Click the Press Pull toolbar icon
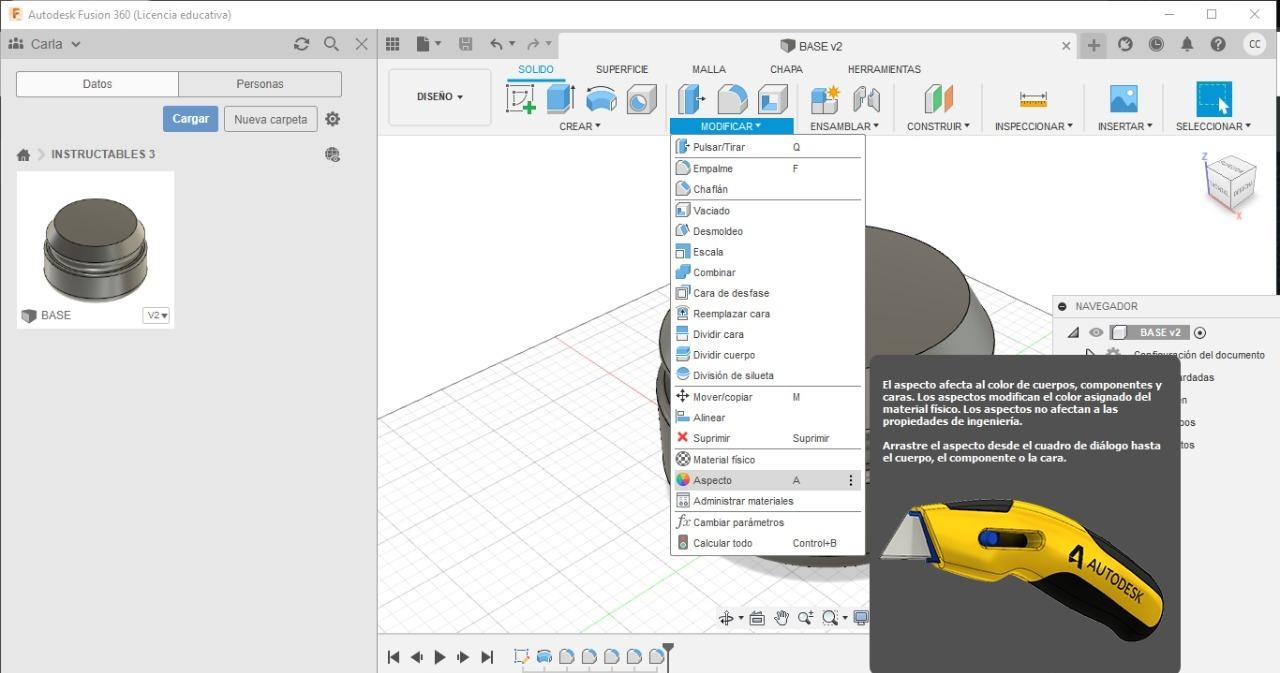1280x673 pixels. pos(691,99)
